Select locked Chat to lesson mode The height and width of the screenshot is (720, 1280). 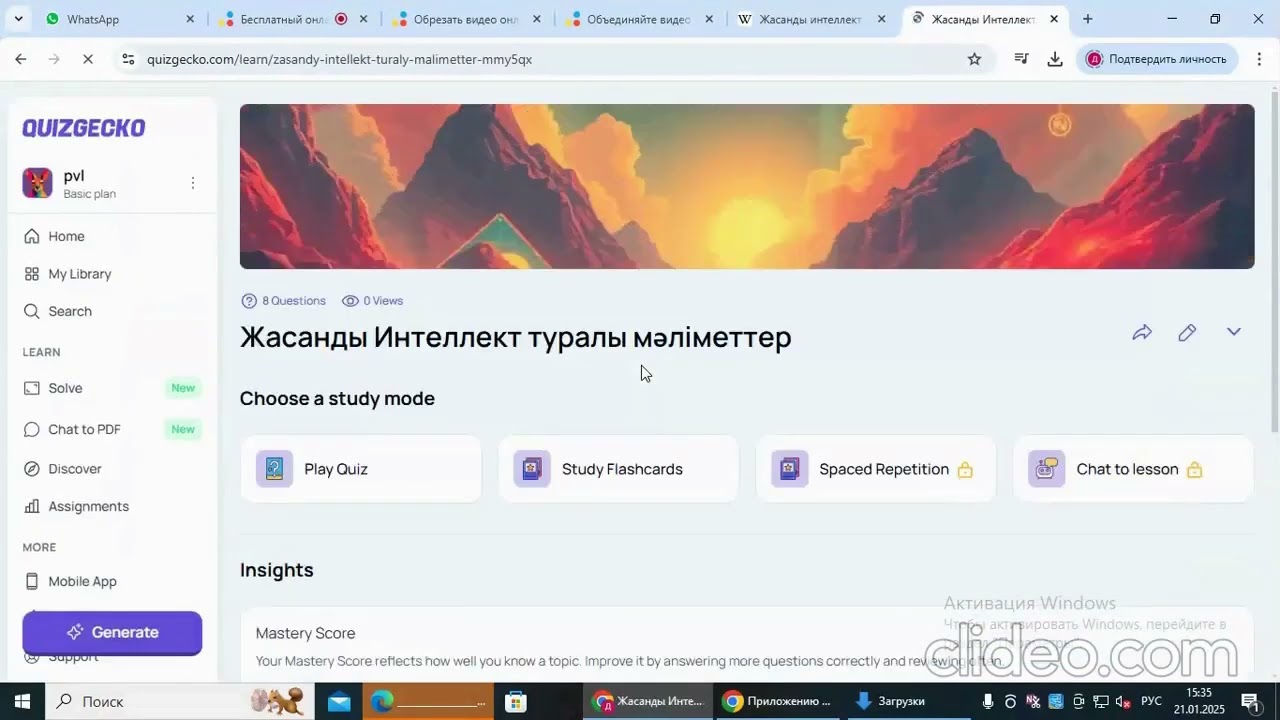point(1133,469)
